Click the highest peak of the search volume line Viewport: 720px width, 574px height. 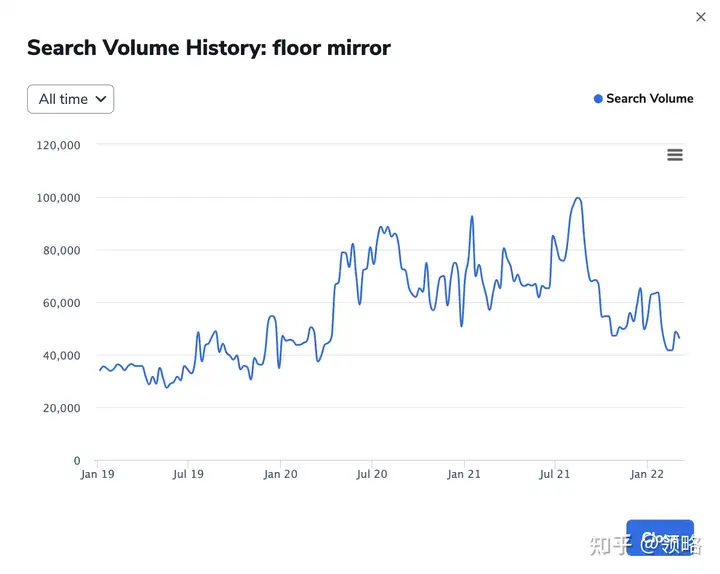pos(578,198)
